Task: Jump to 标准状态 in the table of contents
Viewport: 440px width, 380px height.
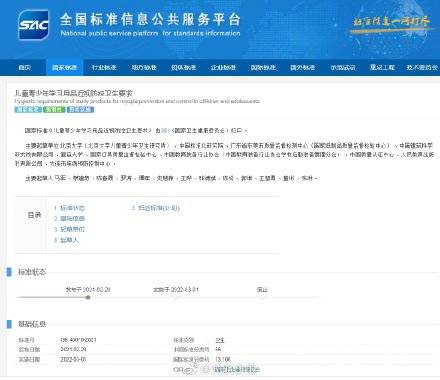Action: tap(69, 208)
